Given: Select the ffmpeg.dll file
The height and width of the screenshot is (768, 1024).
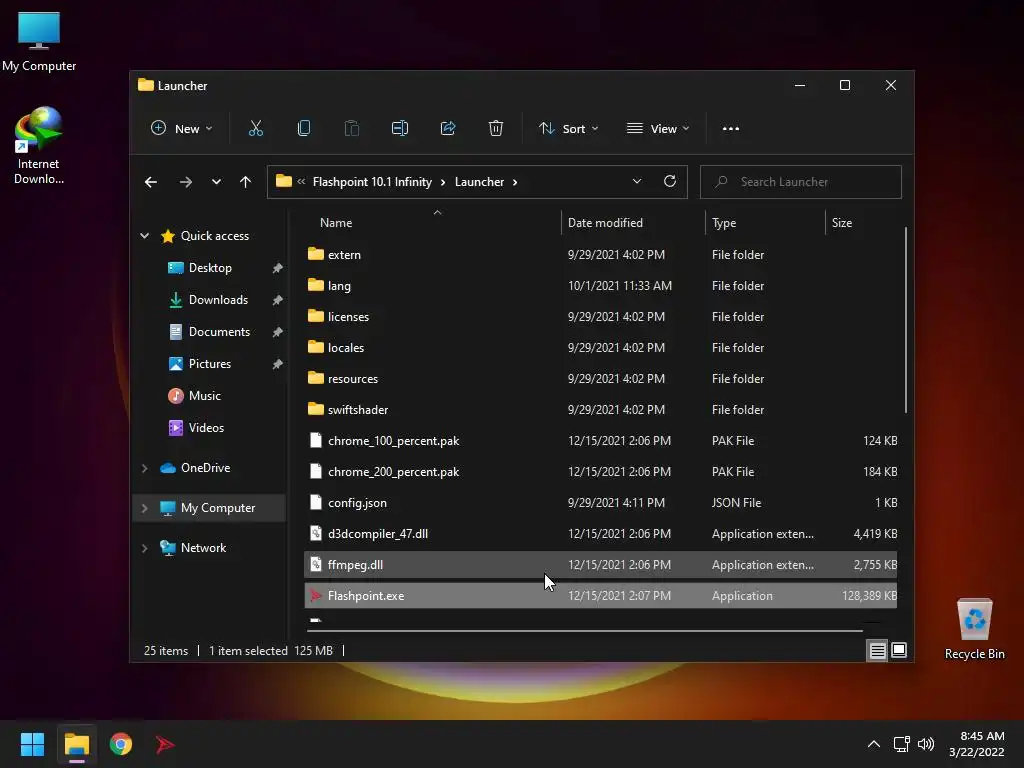Looking at the screenshot, I should pos(600,565).
